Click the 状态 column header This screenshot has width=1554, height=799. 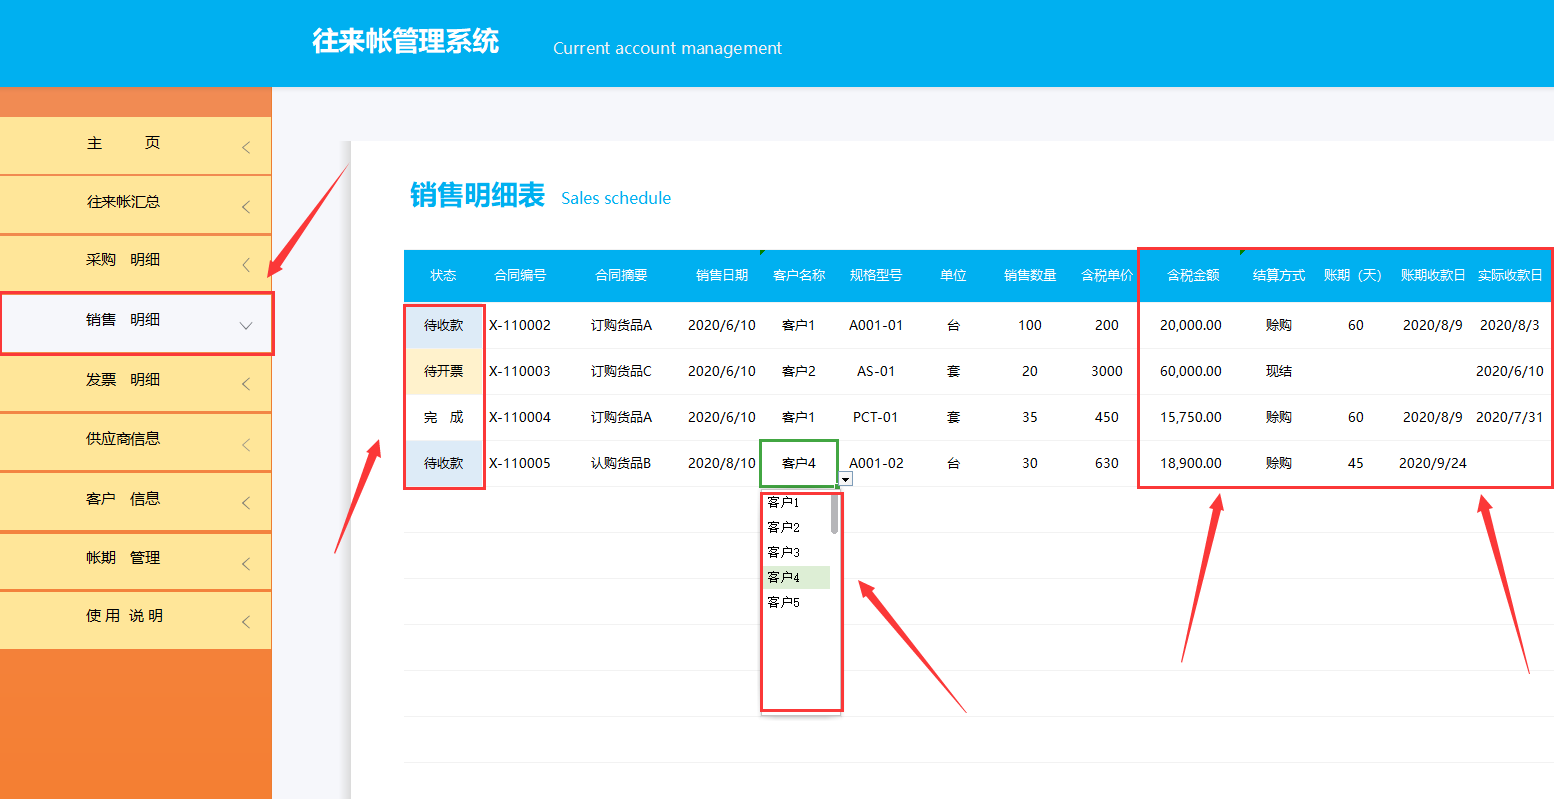click(444, 275)
